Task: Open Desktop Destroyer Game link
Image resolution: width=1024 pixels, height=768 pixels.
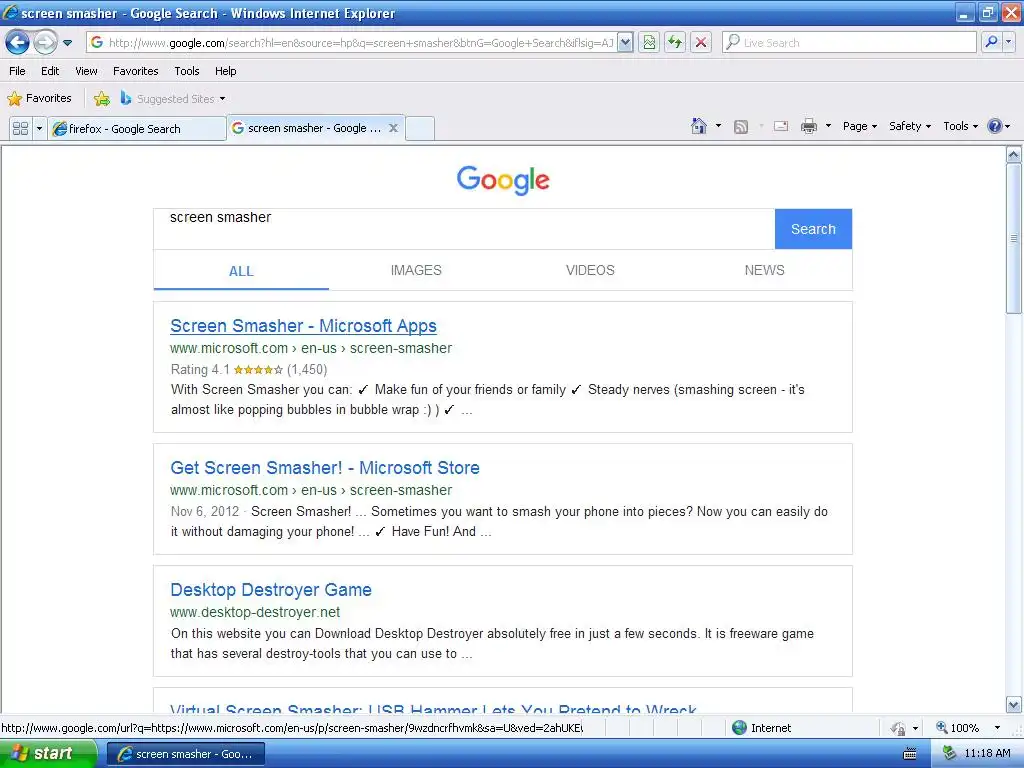Action: point(270,590)
